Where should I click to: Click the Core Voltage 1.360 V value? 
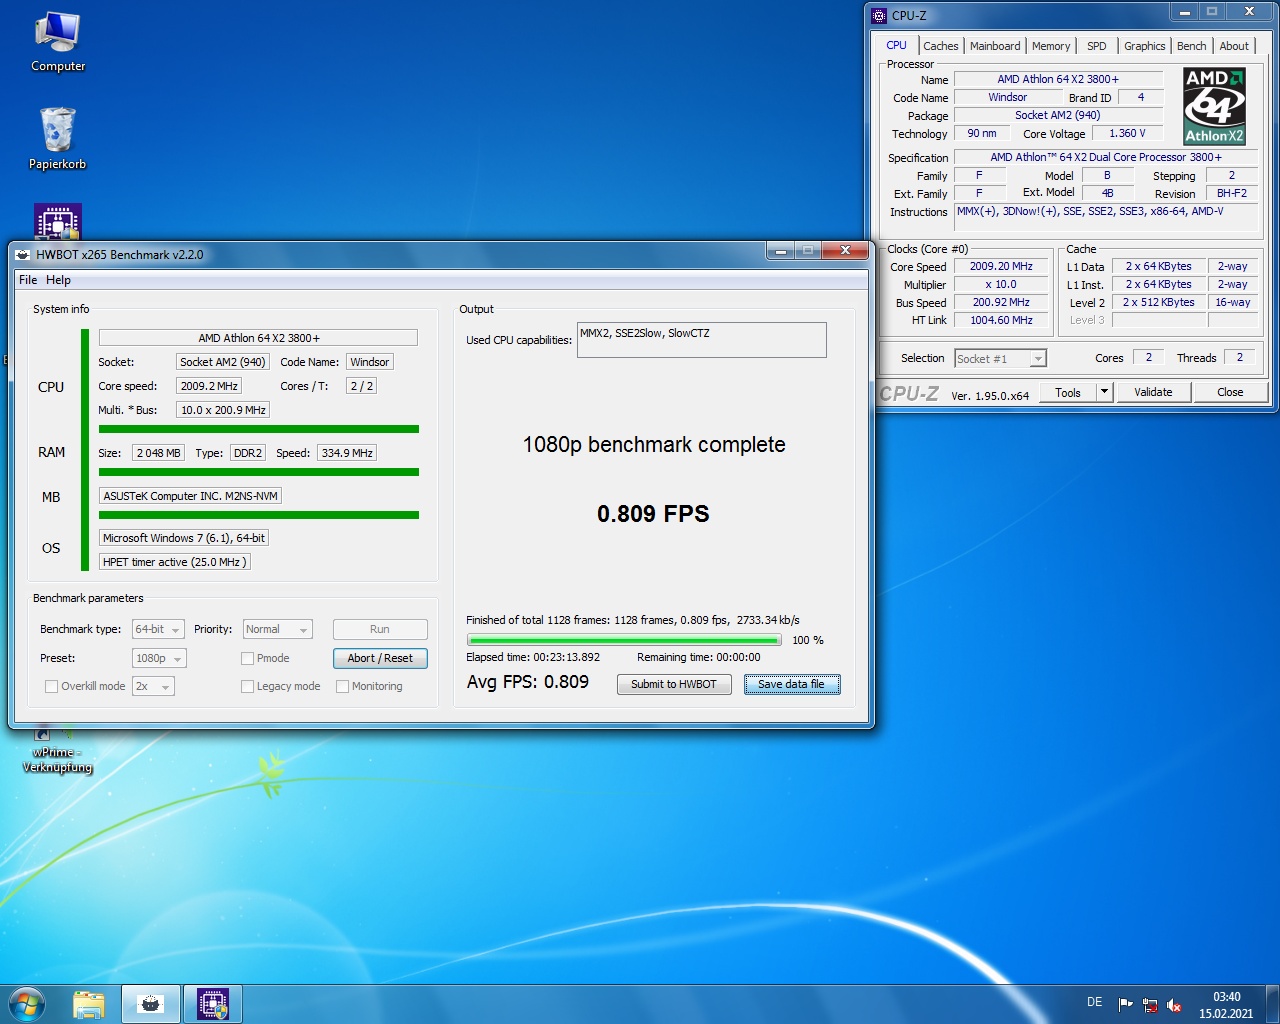click(x=1127, y=133)
